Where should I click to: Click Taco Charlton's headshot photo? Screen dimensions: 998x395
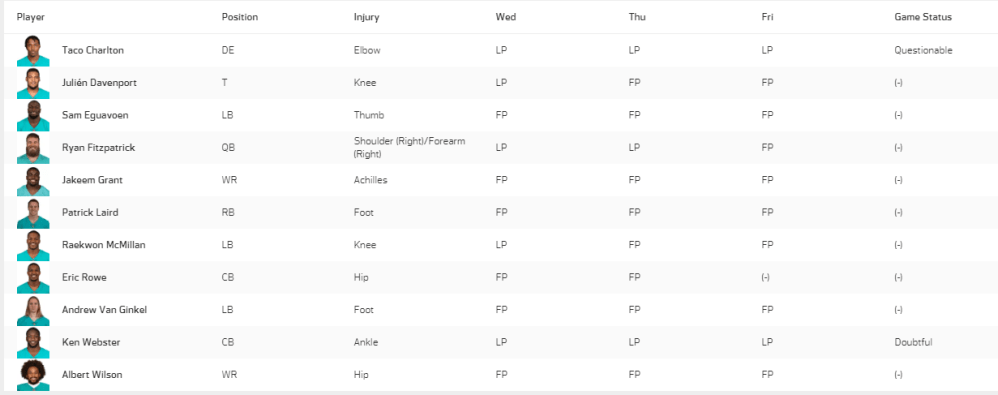click(33, 50)
